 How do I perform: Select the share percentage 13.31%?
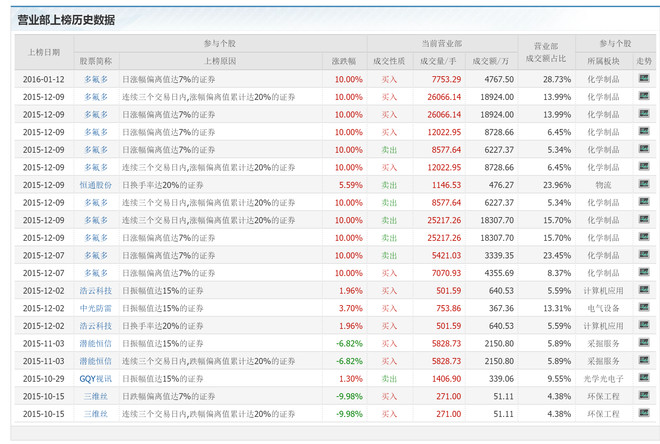click(557, 308)
